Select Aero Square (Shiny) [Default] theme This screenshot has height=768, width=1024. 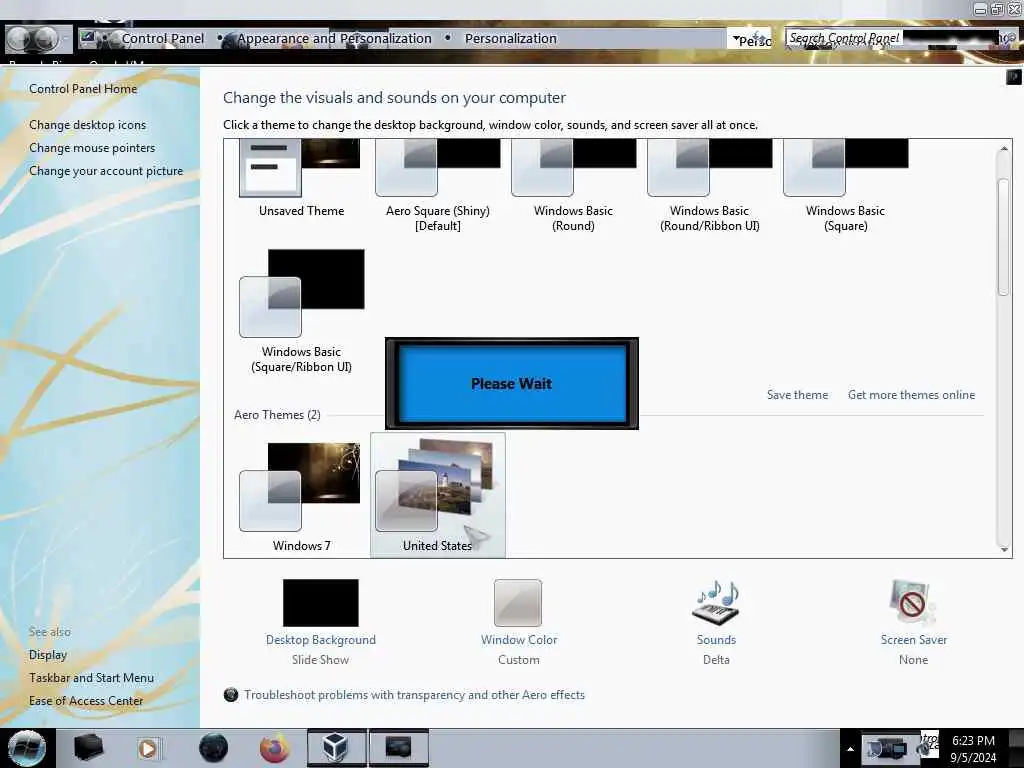click(438, 185)
